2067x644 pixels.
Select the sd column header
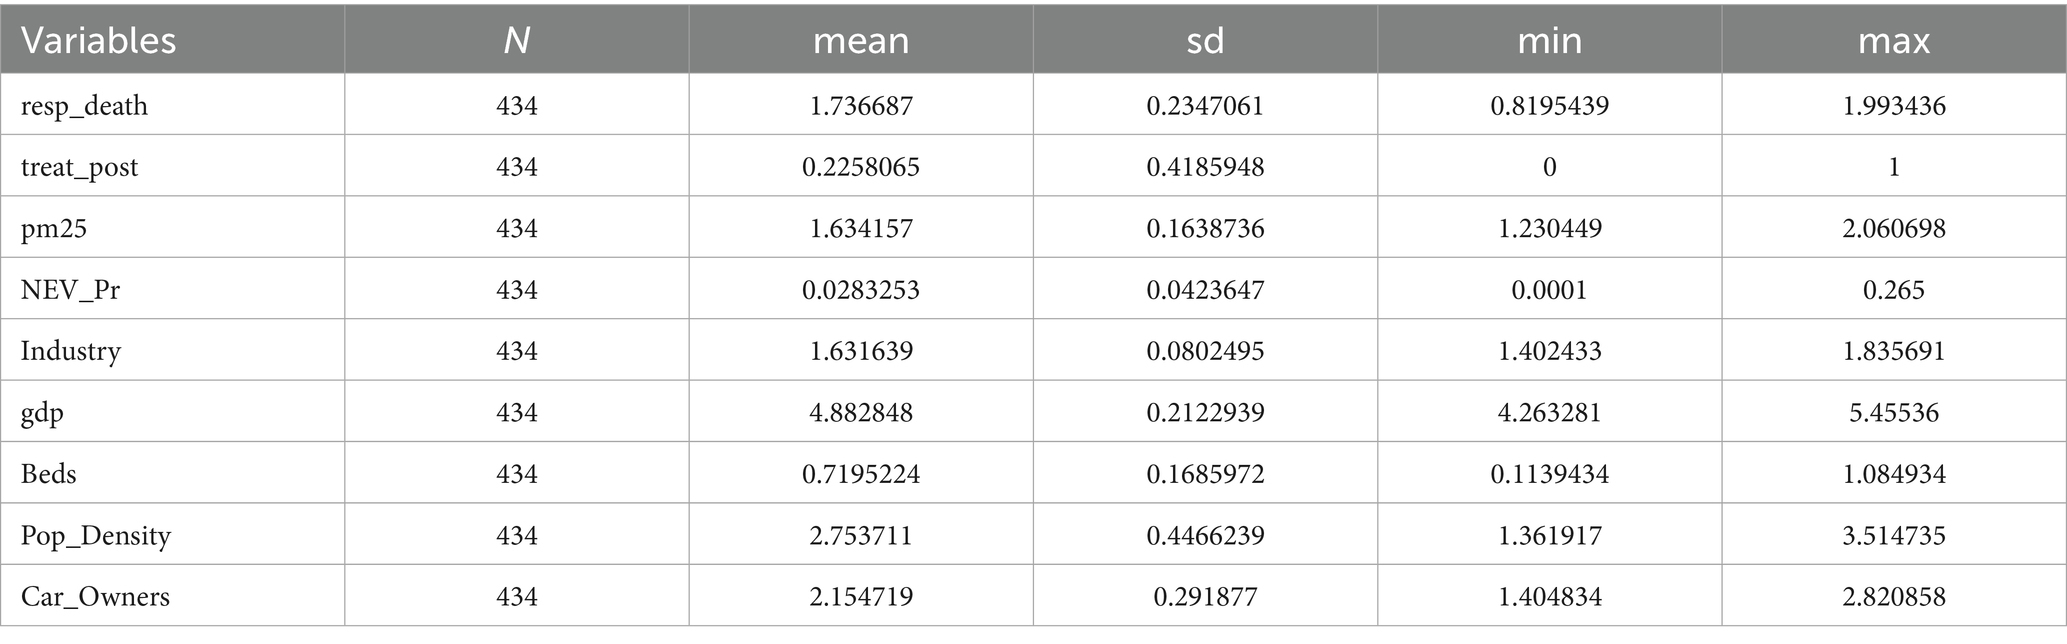pos(1204,40)
